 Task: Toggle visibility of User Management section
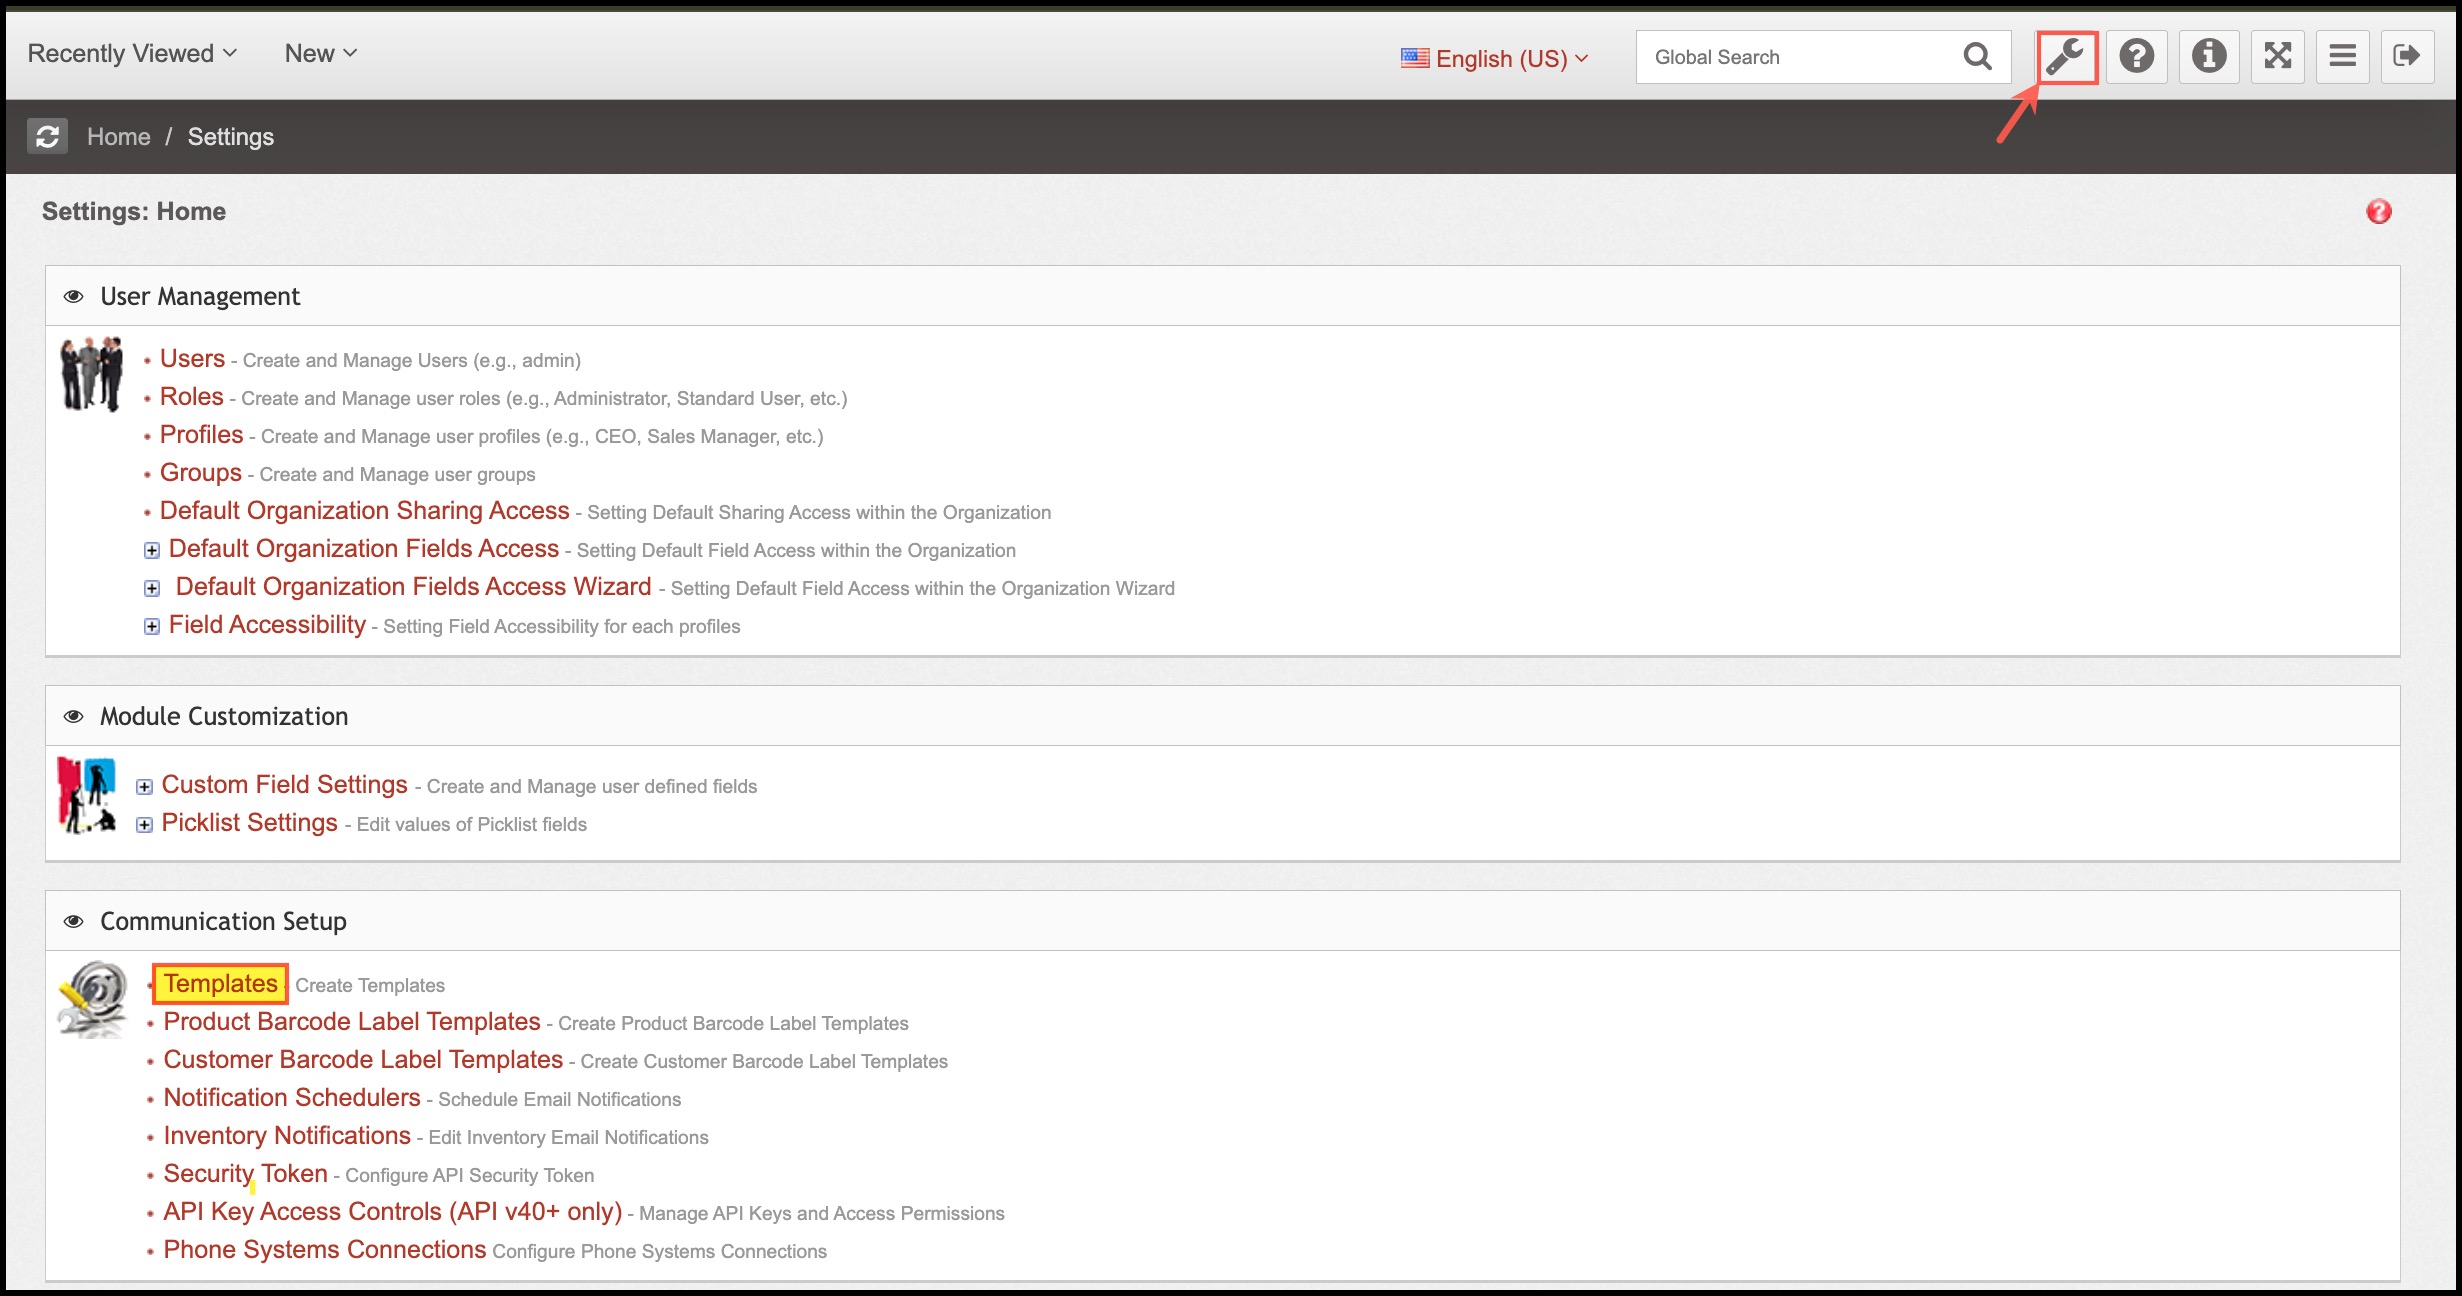tap(74, 297)
